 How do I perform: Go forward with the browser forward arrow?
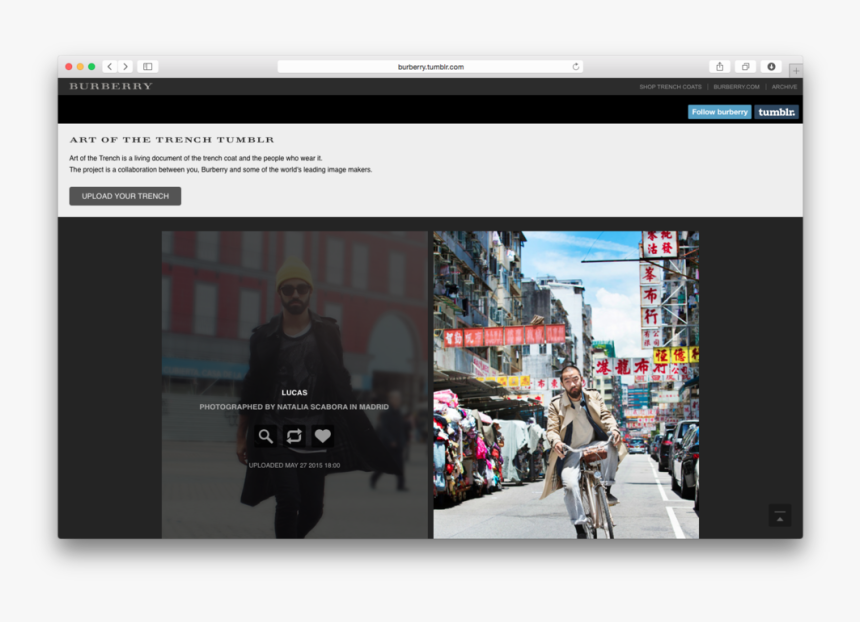(126, 66)
